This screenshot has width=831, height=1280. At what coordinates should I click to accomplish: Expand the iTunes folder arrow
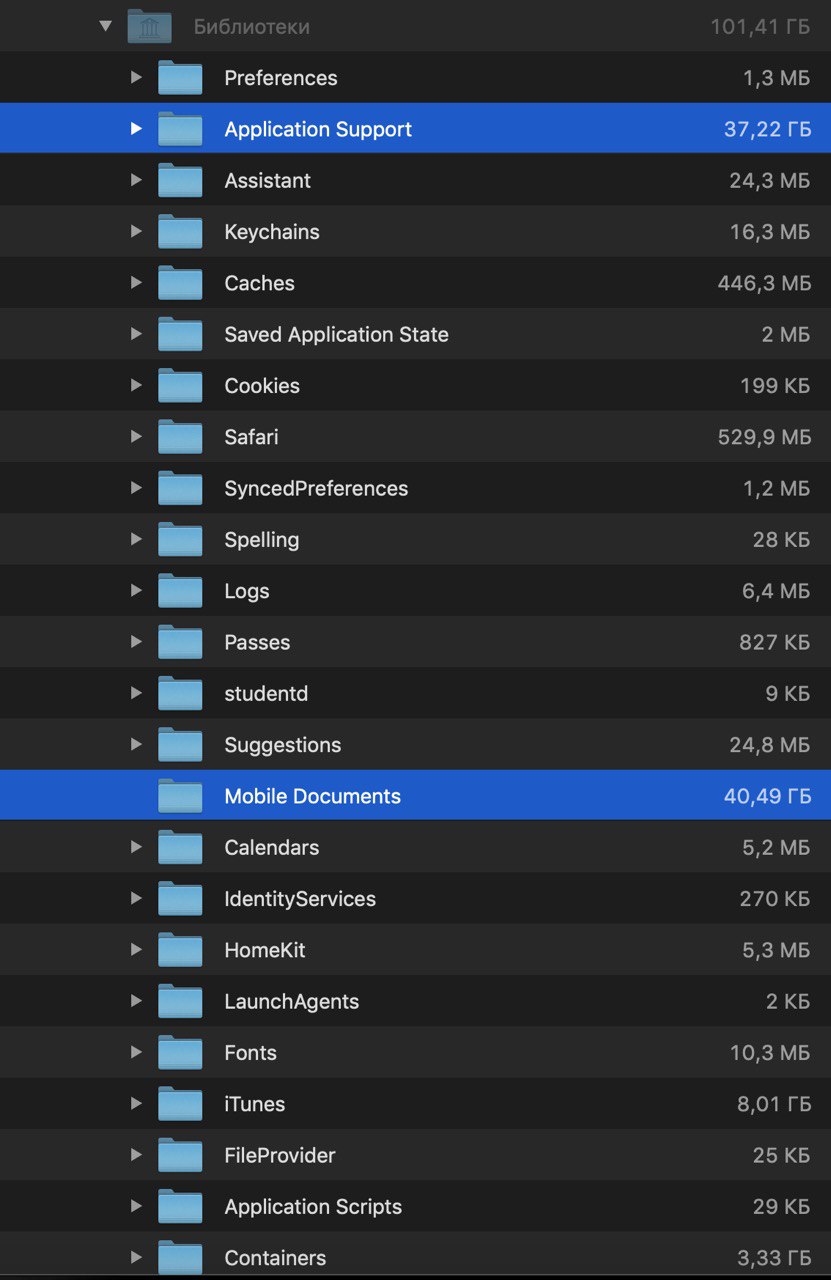[x=136, y=1103]
